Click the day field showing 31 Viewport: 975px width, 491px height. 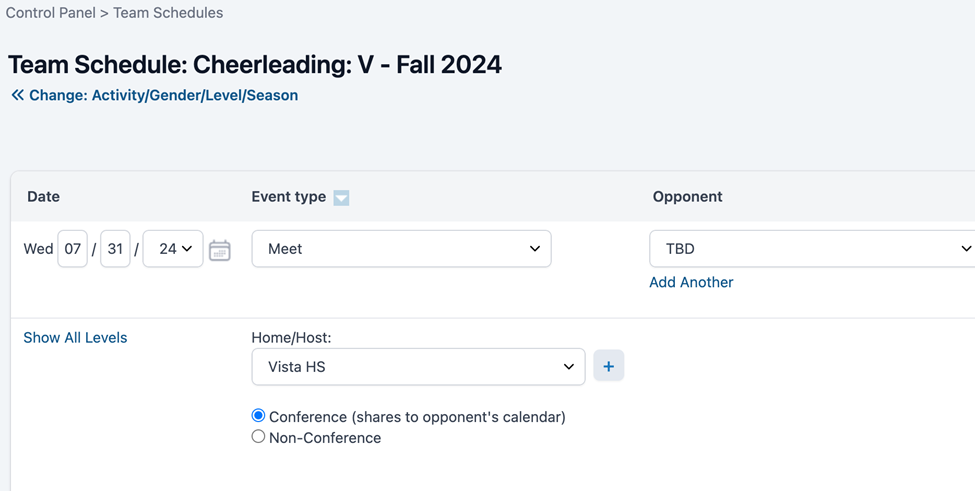(x=115, y=249)
